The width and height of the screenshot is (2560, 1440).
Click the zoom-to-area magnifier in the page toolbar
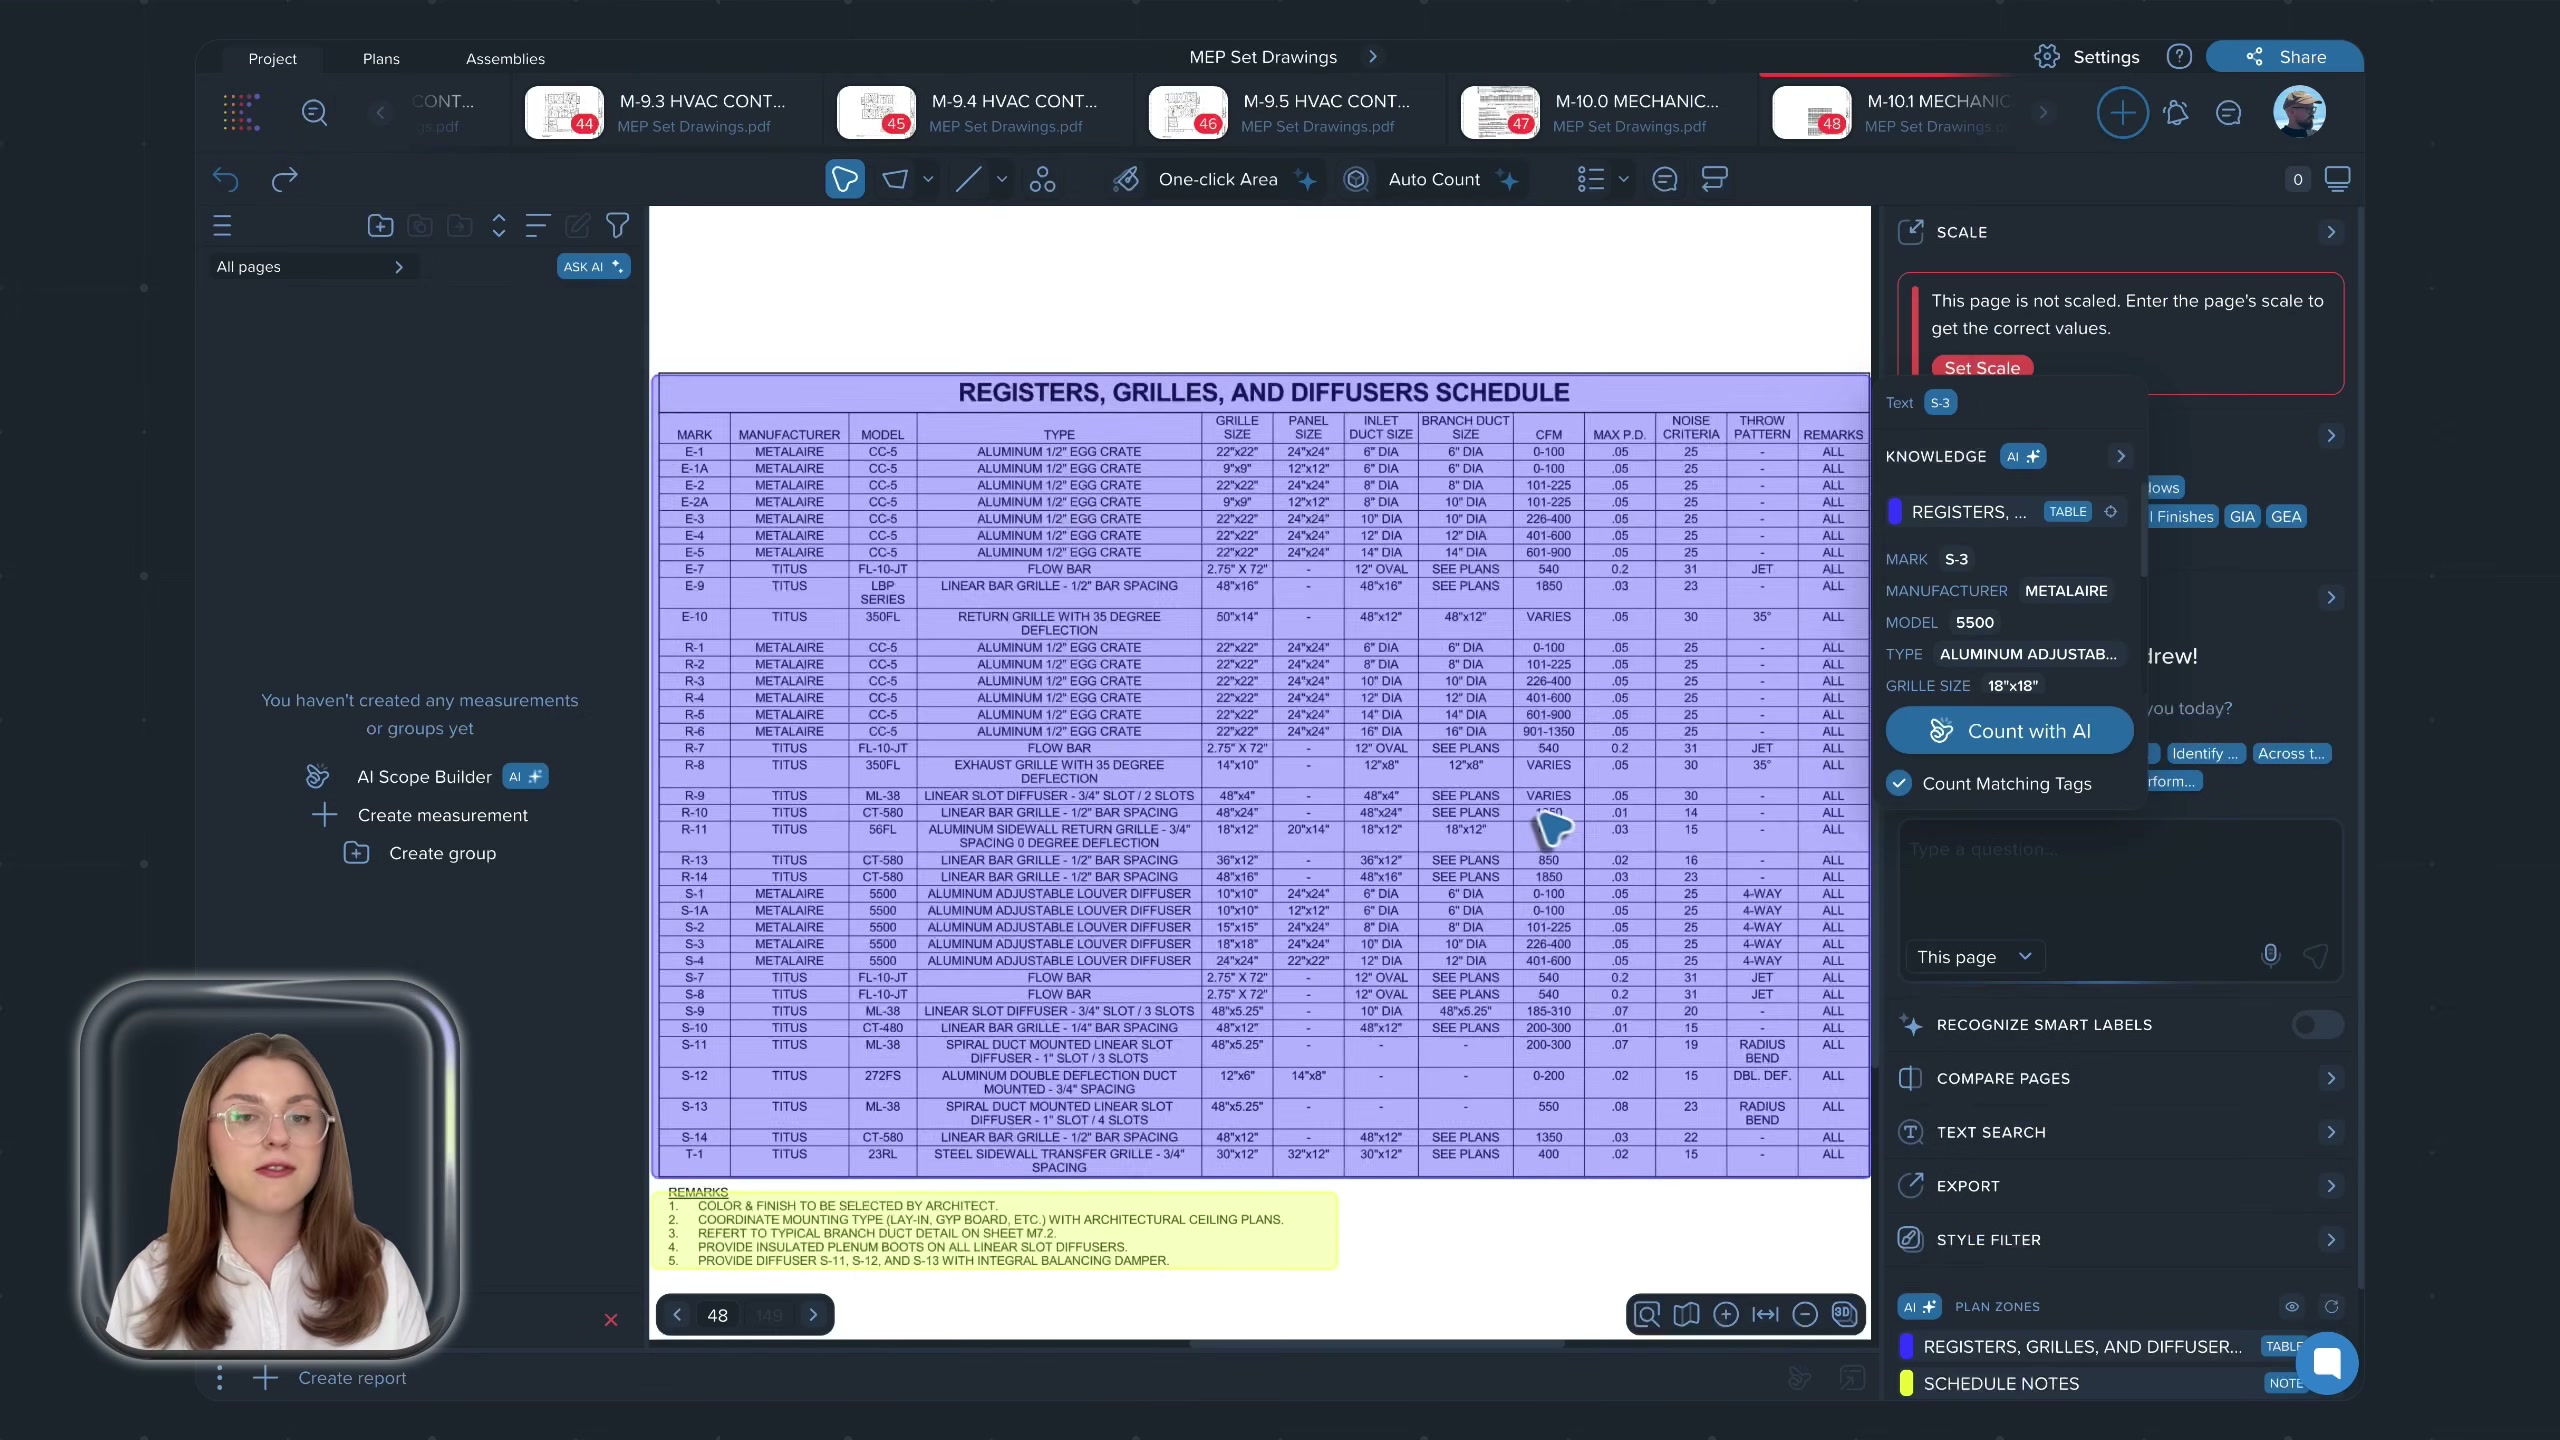(x=1647, y=1315)
